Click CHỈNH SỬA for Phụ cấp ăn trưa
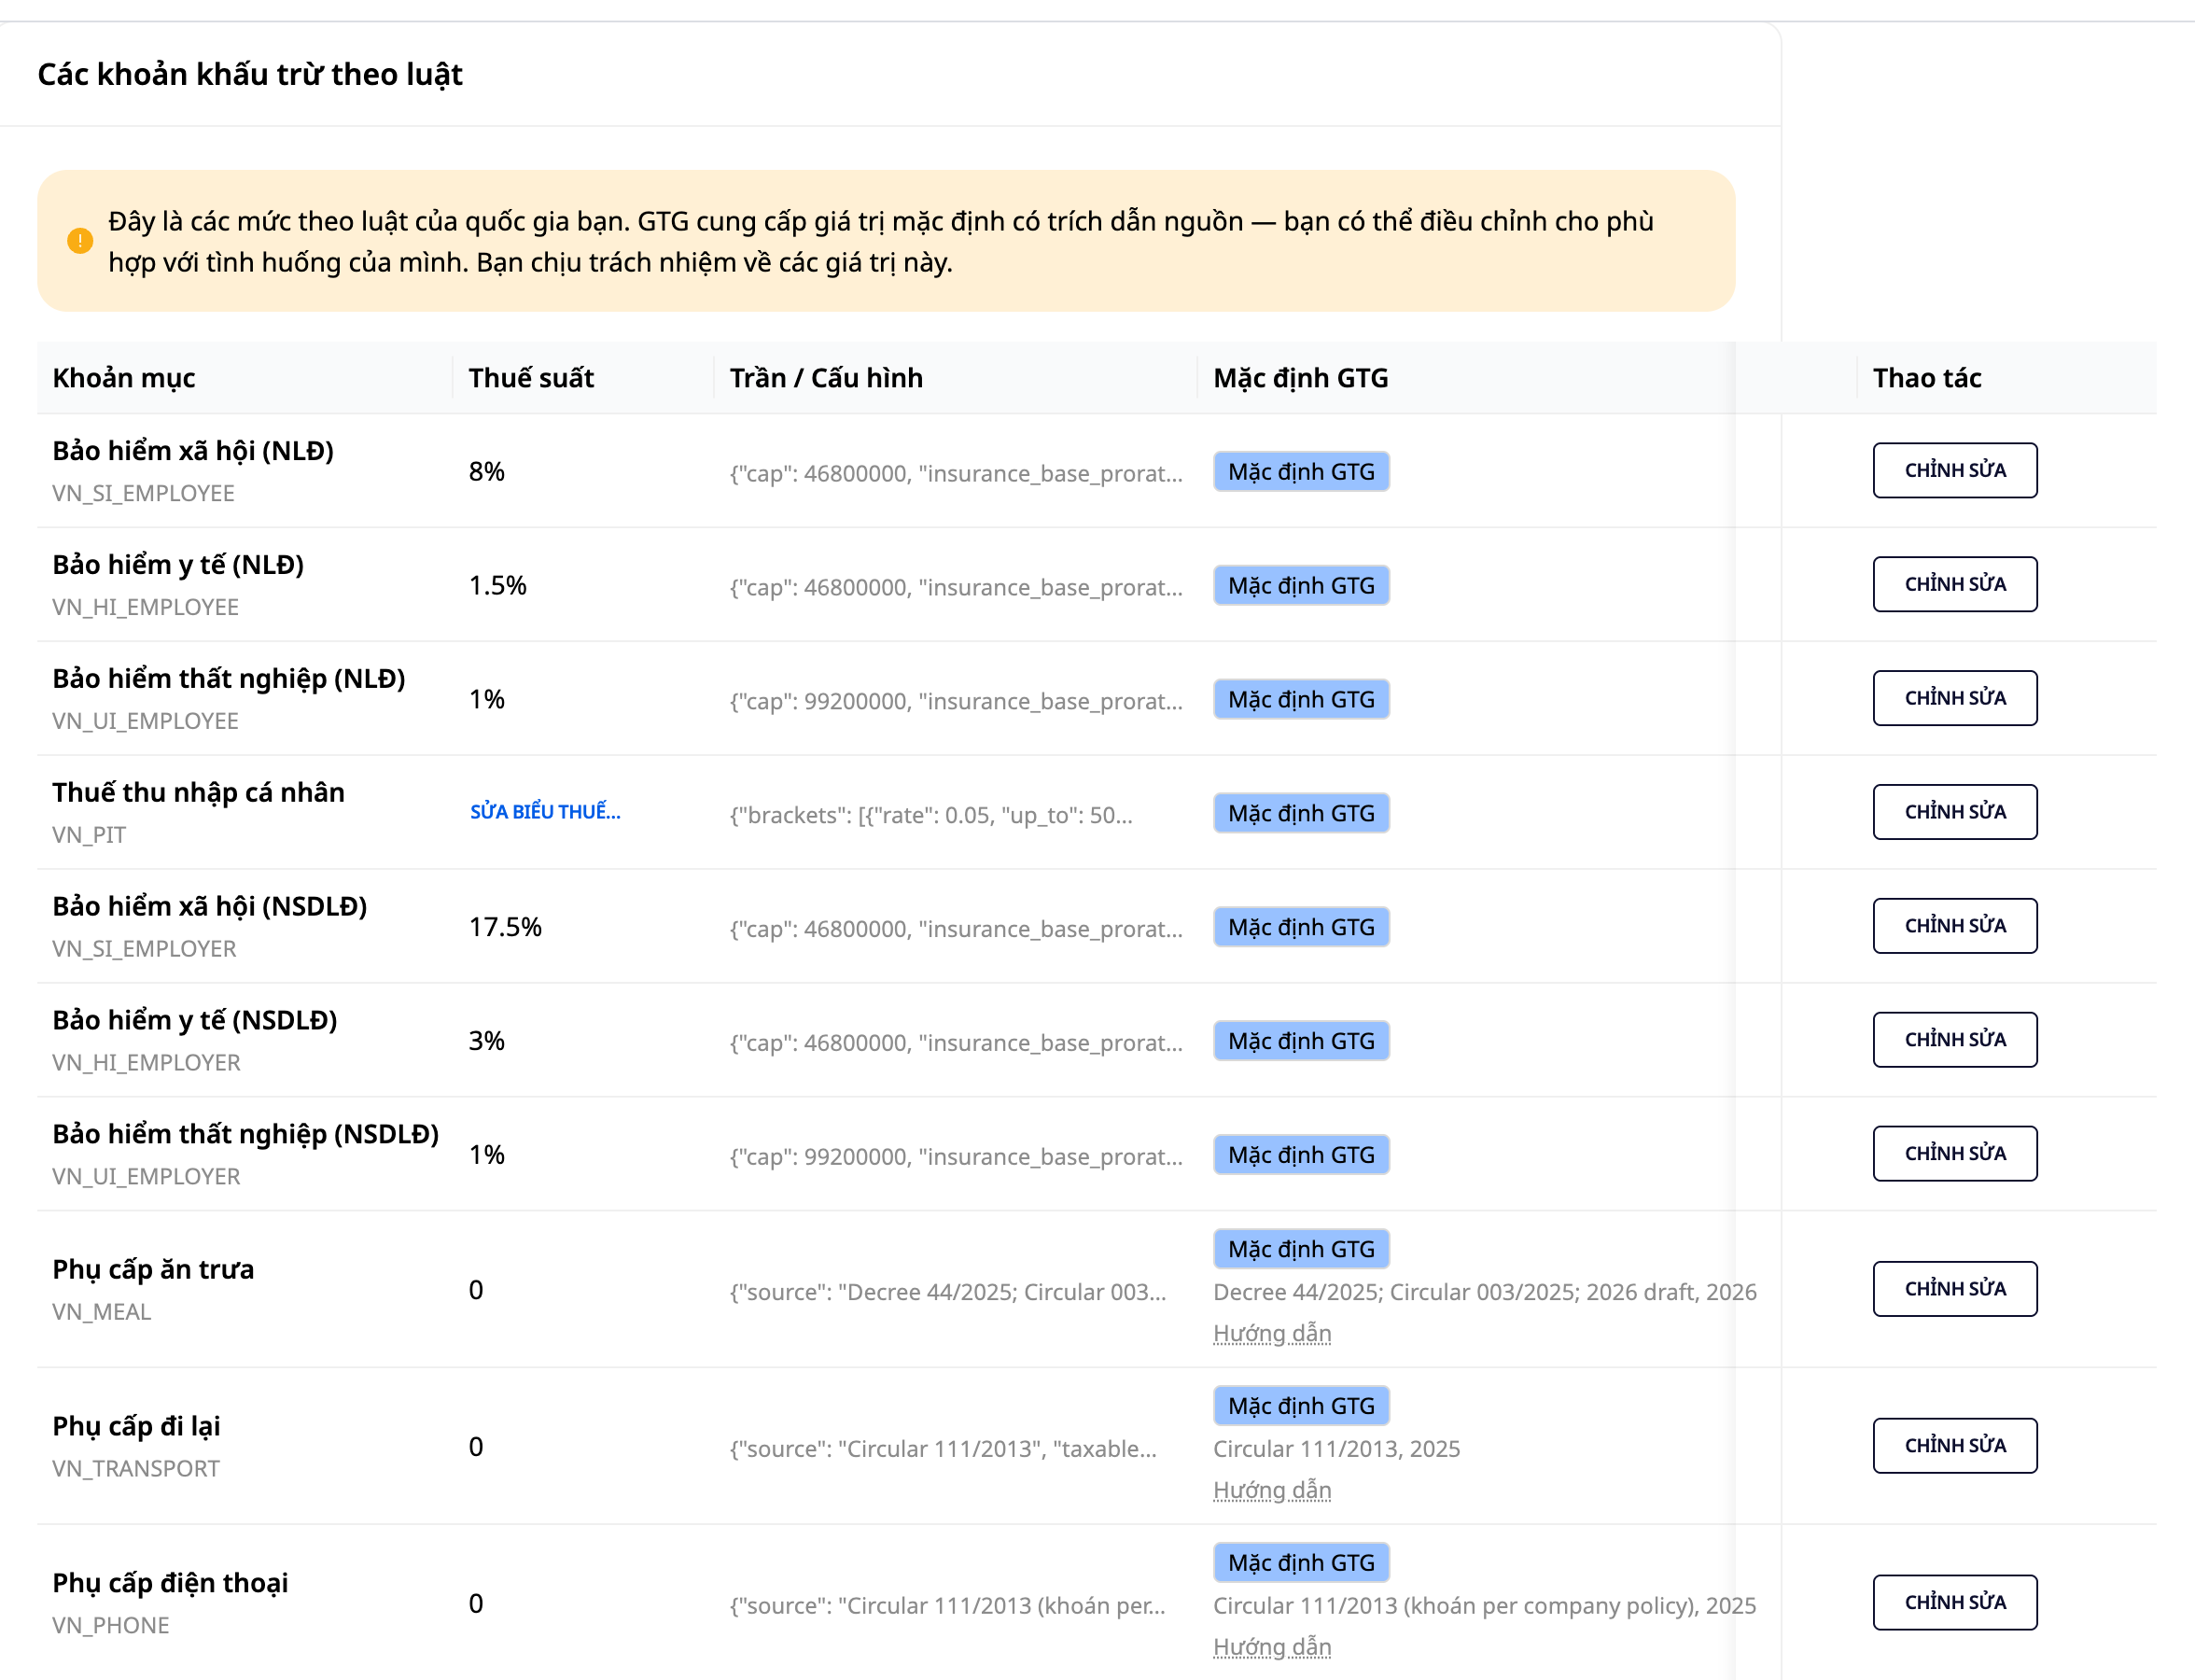 [1954, 1289]
